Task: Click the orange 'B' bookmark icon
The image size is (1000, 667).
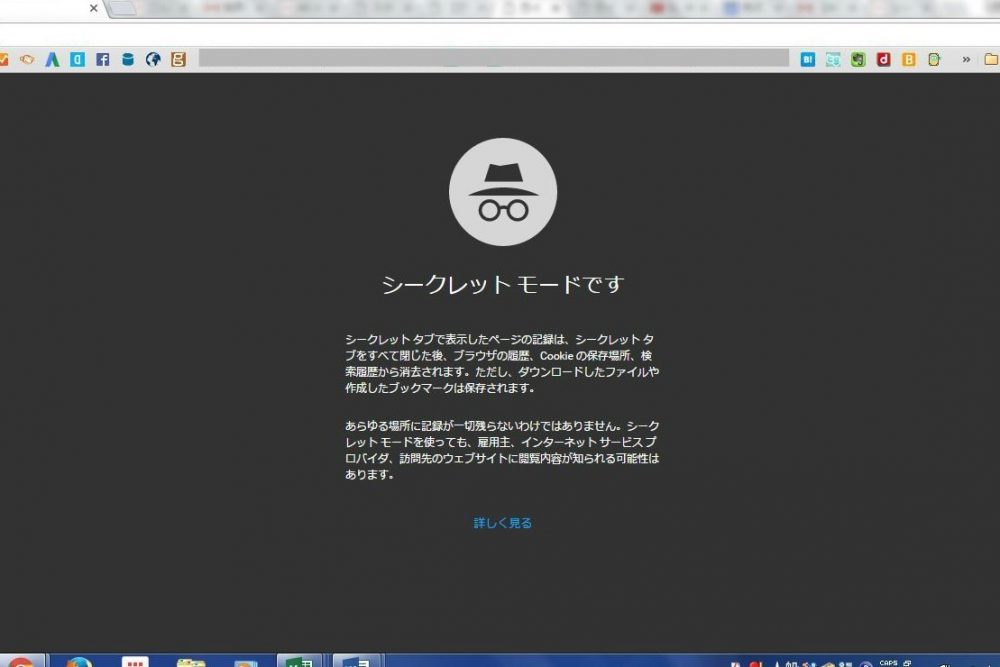Action: point(909,59)
